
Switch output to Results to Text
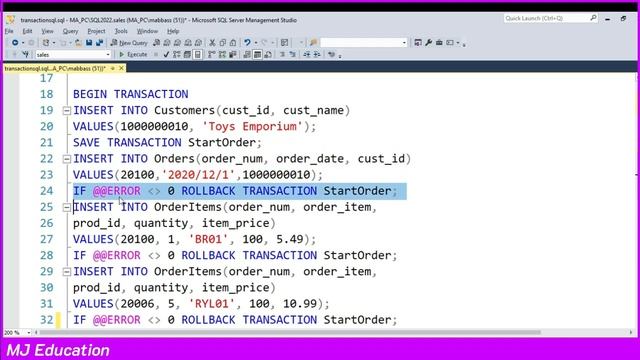[247, 54]
